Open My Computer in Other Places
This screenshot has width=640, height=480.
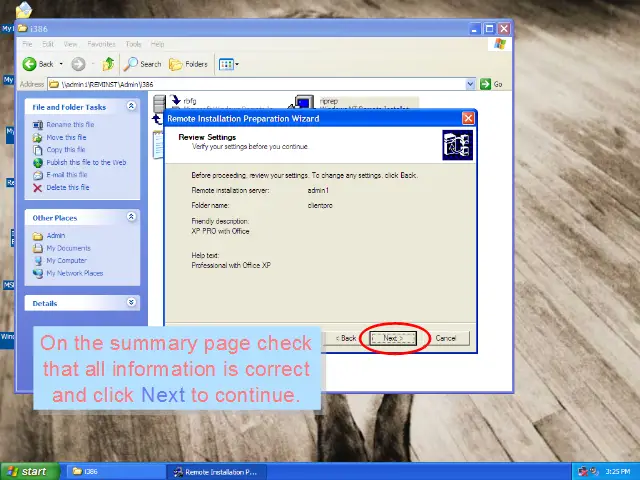[x=67, y=260]
